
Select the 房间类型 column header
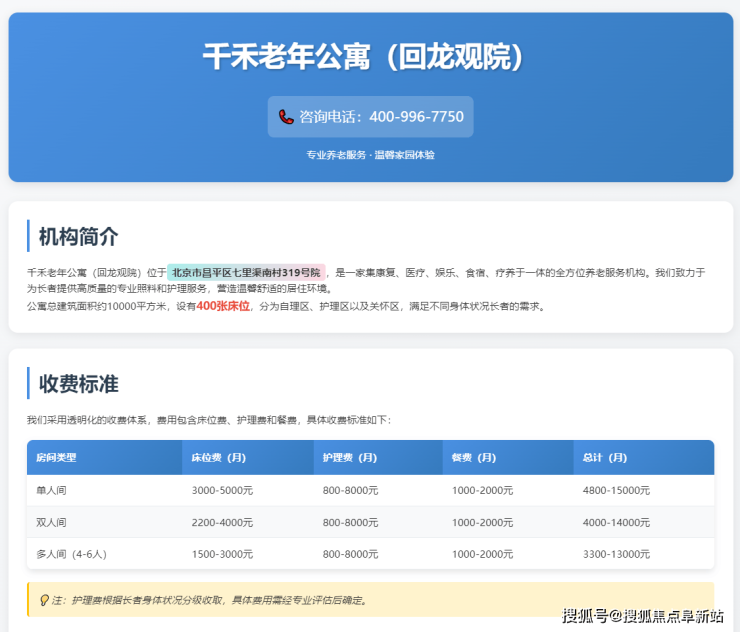pos(56,457)
